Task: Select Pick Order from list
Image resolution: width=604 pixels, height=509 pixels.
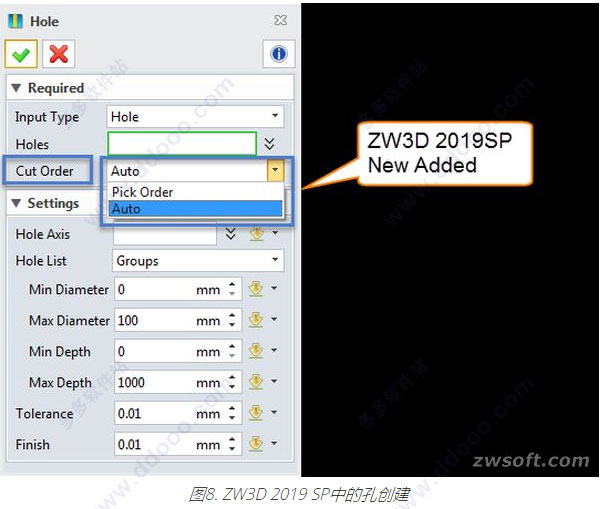Action: (x=195, y=192)
